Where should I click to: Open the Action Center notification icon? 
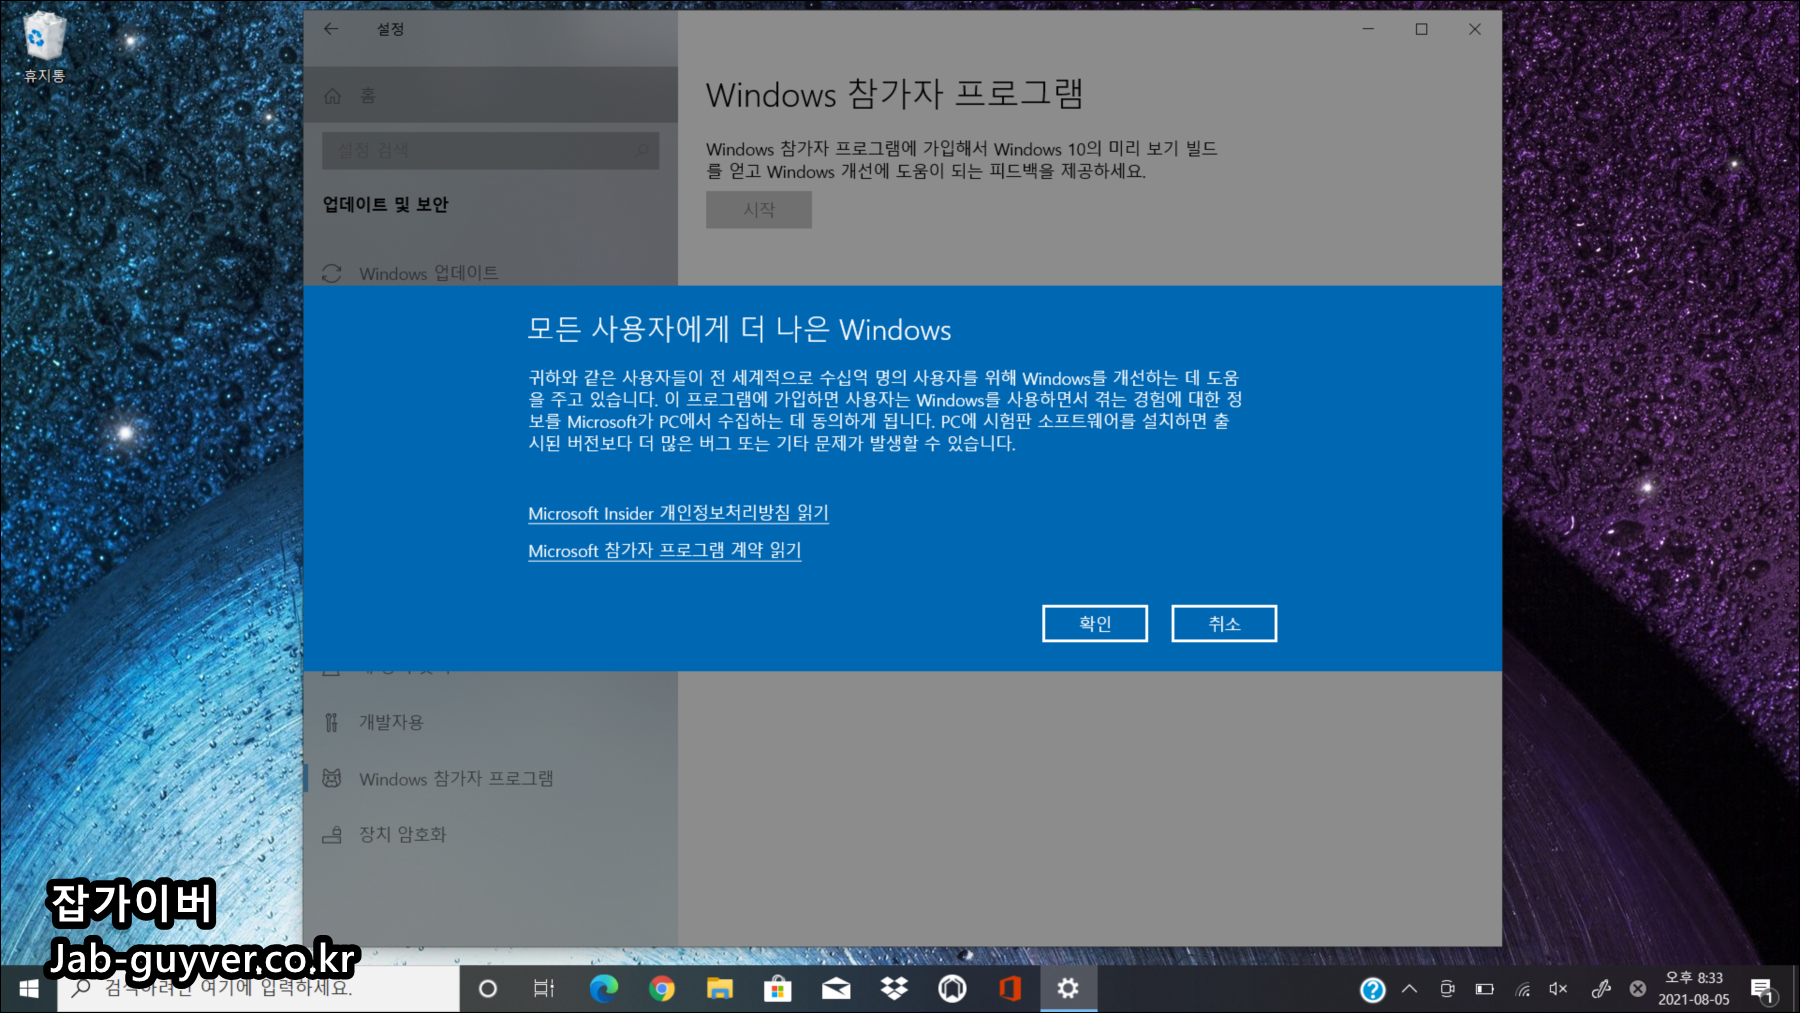click(1762, 990)
